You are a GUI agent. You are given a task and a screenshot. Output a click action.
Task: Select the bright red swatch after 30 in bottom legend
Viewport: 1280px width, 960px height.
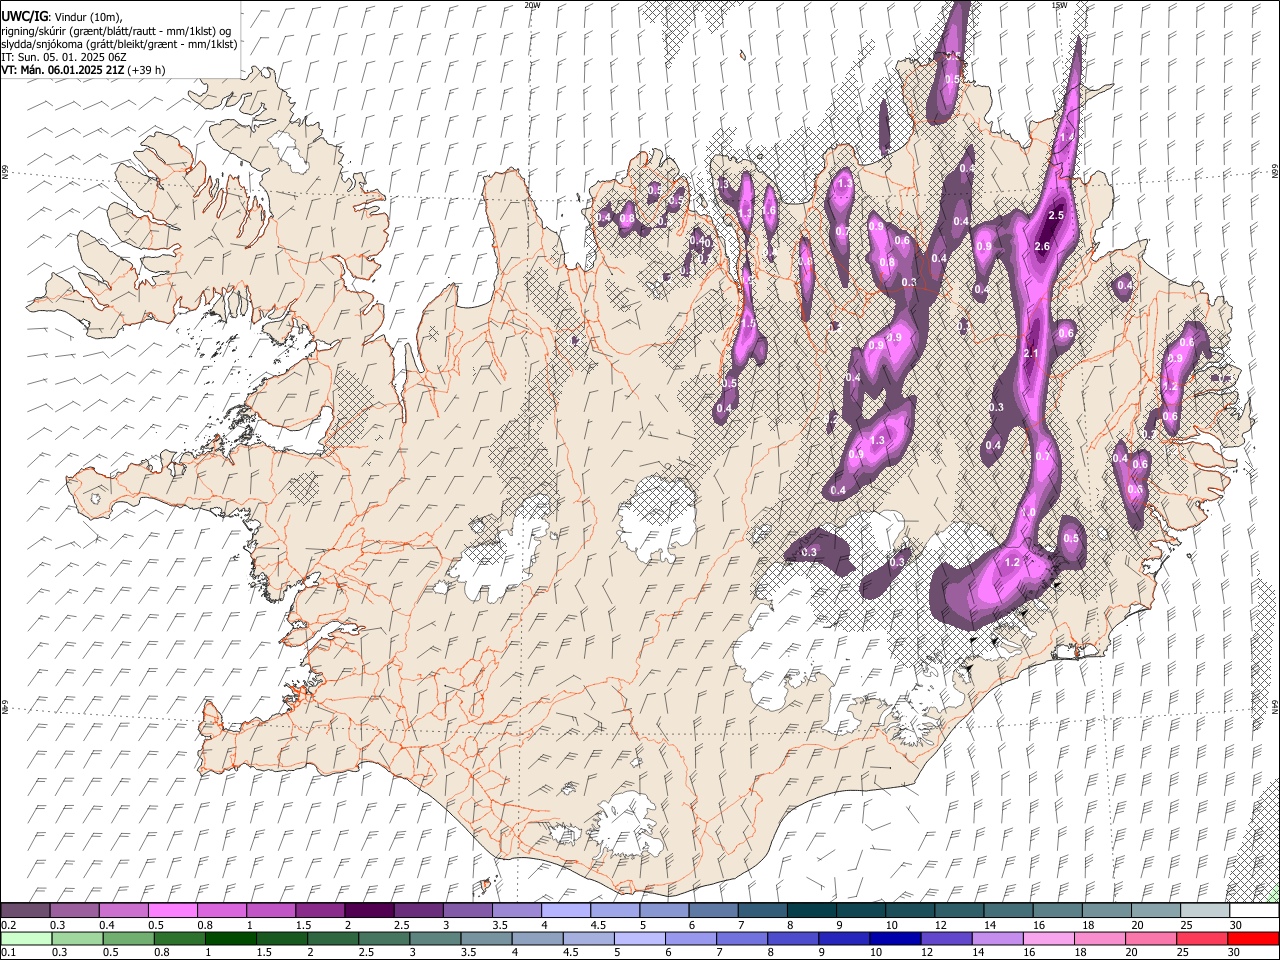(1253, 938)
